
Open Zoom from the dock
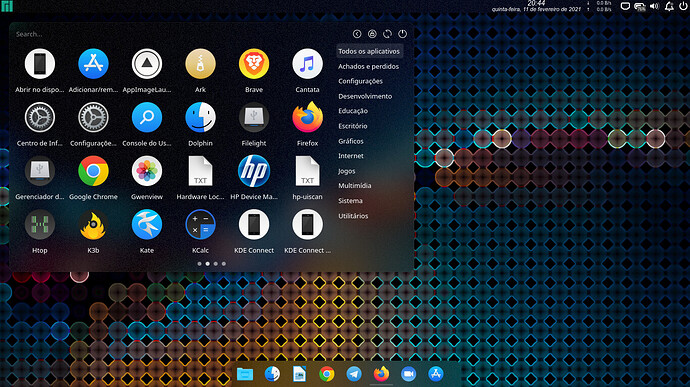[x=408, y=374]
